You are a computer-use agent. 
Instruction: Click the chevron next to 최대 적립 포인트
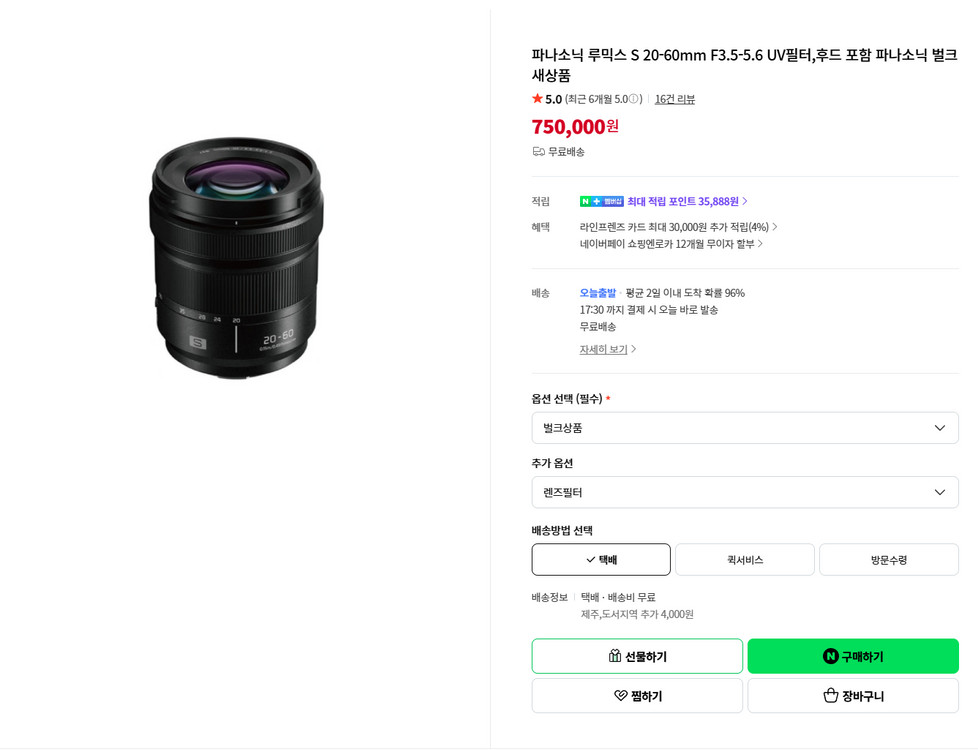point(746,200)
